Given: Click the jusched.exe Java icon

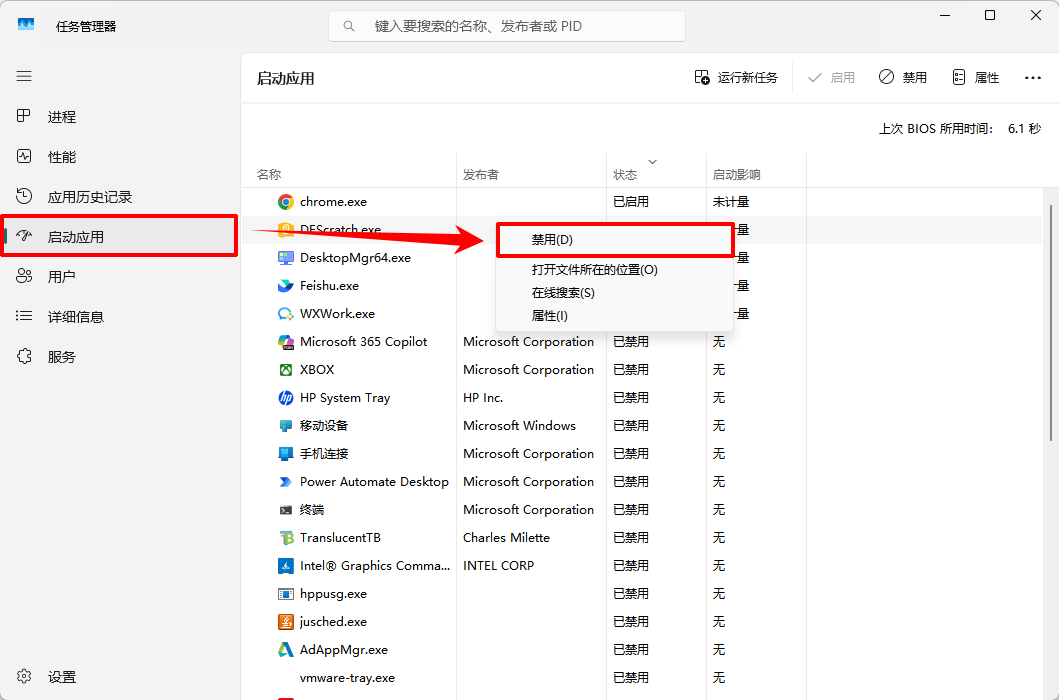Looking at the screenshot, I should point(286,622).
